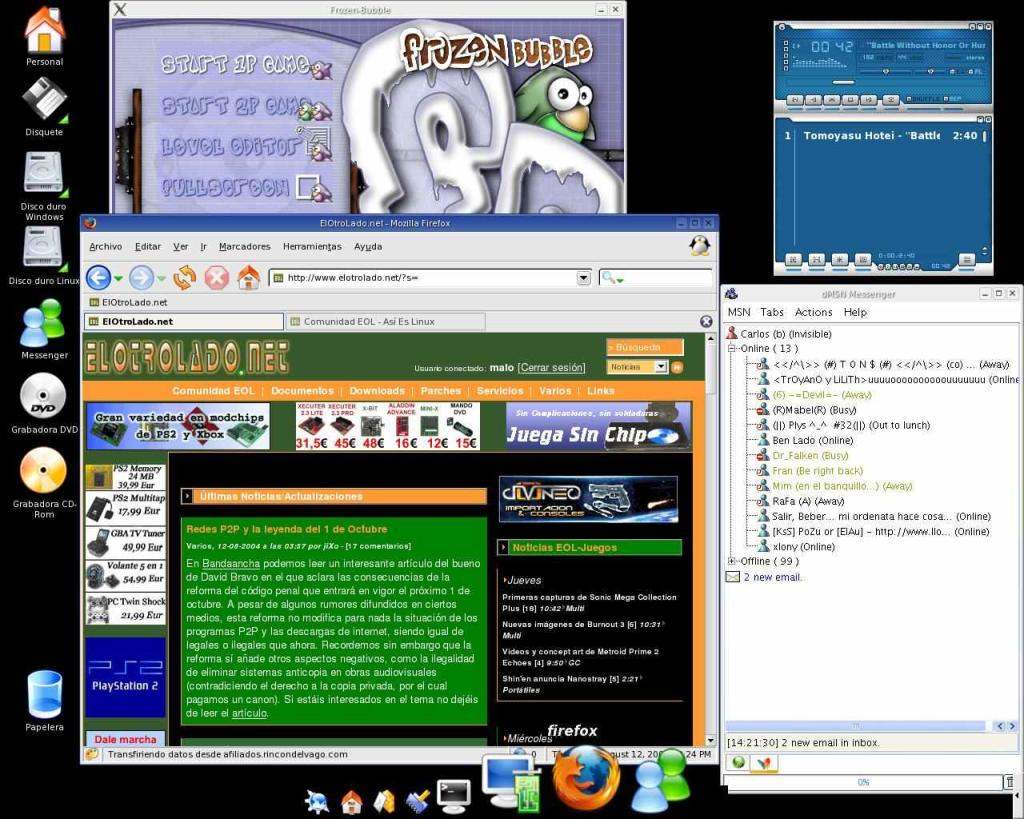Open Forward button history dropdown arrow
This screenshot has width=1024, height=819.
point(161,279)
